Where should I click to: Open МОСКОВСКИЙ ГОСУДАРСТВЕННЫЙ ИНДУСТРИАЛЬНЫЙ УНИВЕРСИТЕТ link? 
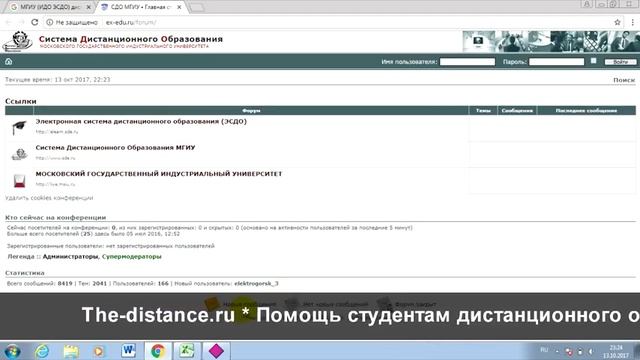click(159, 173)
